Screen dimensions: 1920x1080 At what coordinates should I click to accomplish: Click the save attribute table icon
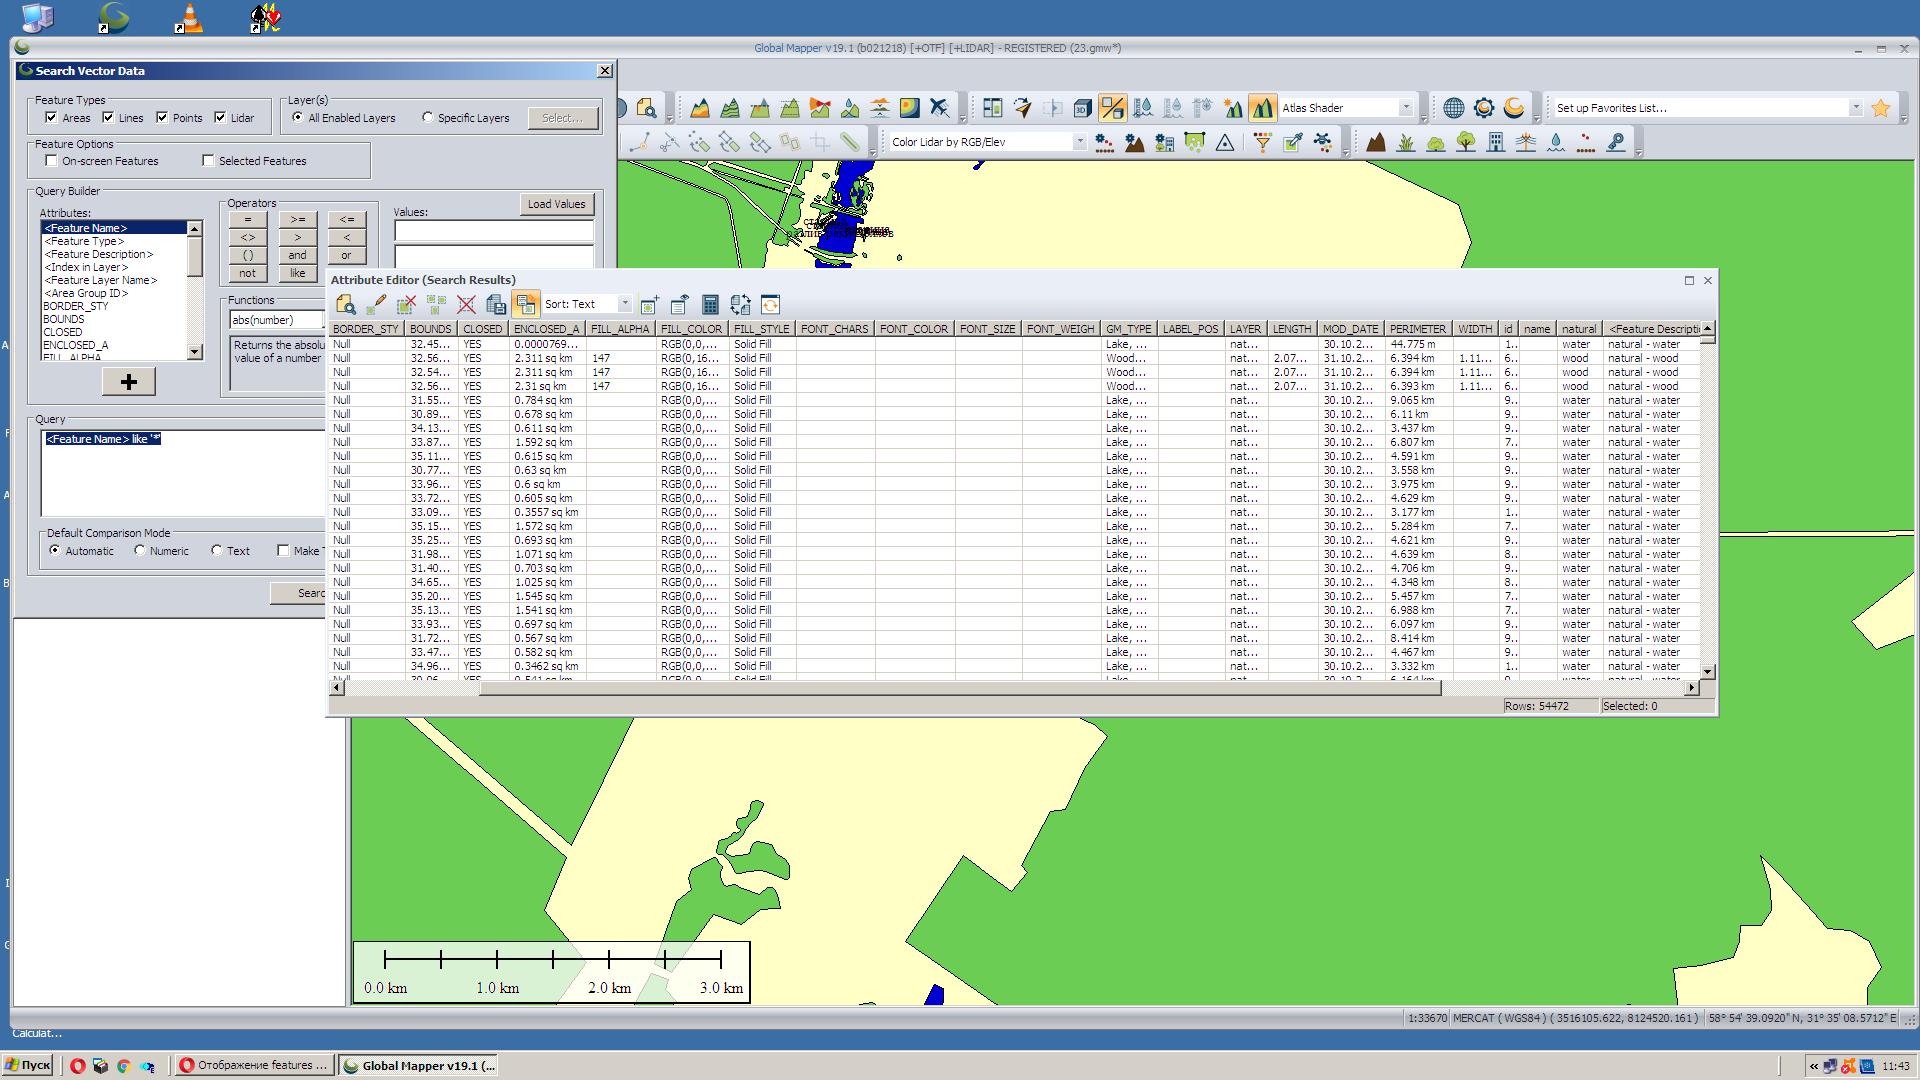495,305
